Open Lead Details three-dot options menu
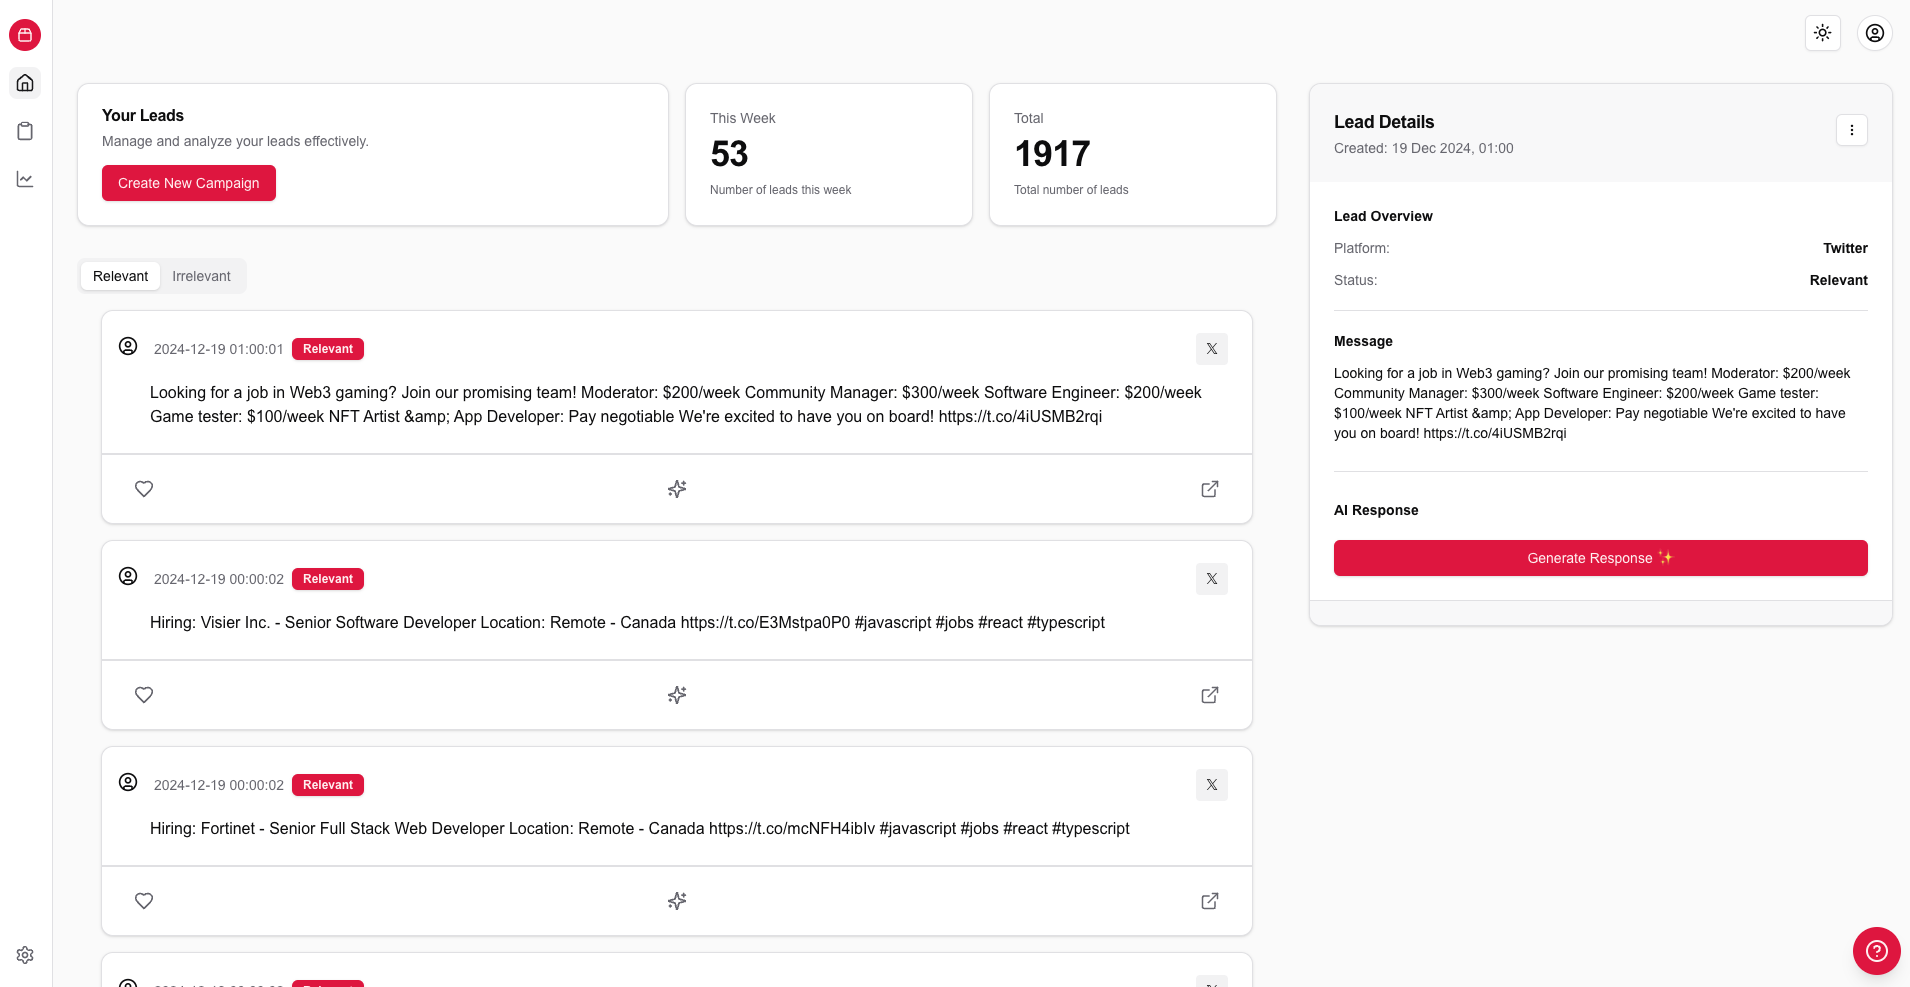 (1851, 130)
